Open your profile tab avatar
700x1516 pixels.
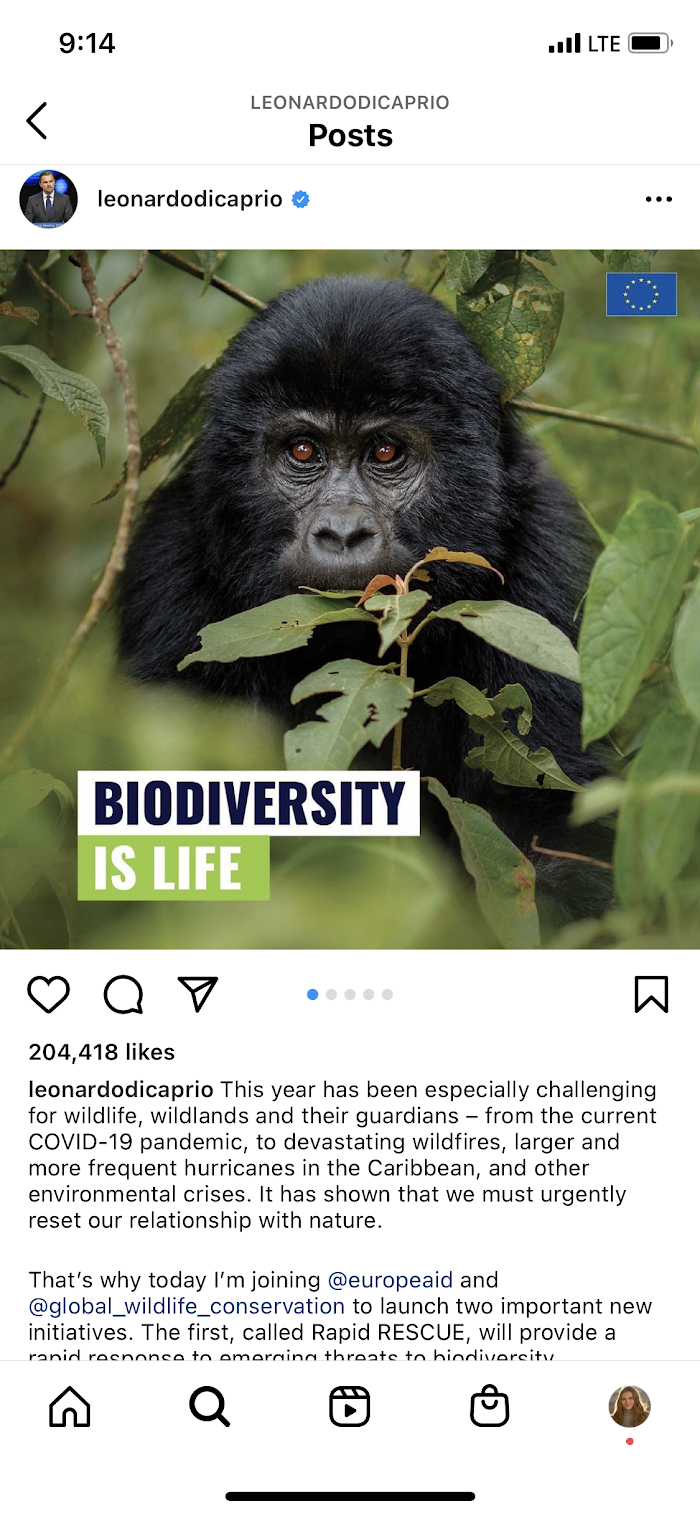click(630, 1406)
